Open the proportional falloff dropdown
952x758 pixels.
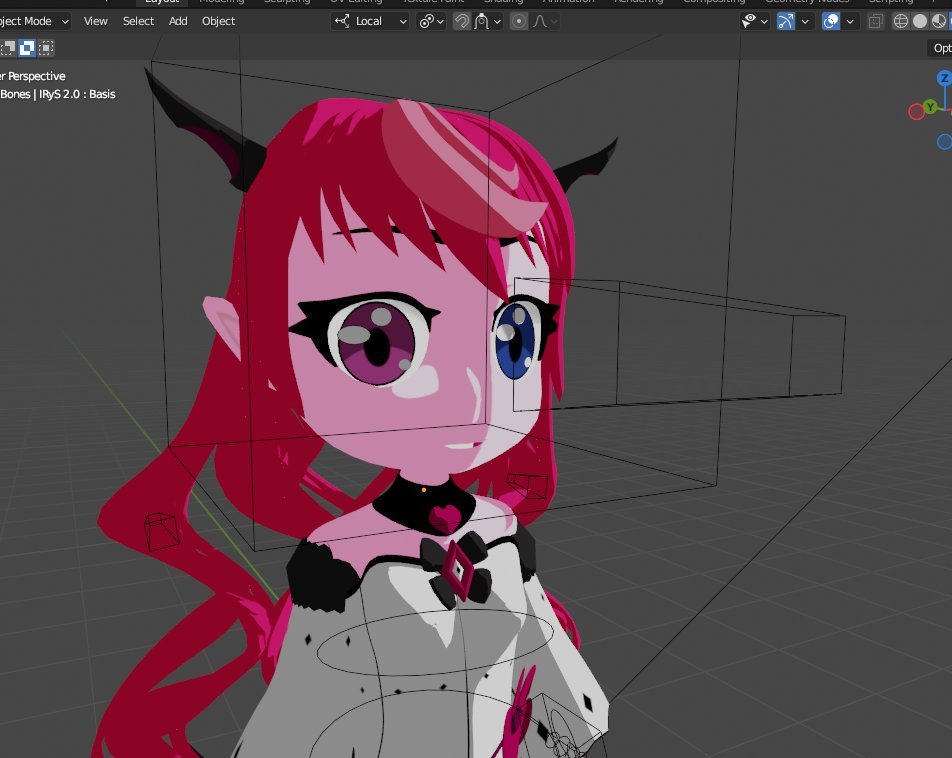(x=546, y=21)
